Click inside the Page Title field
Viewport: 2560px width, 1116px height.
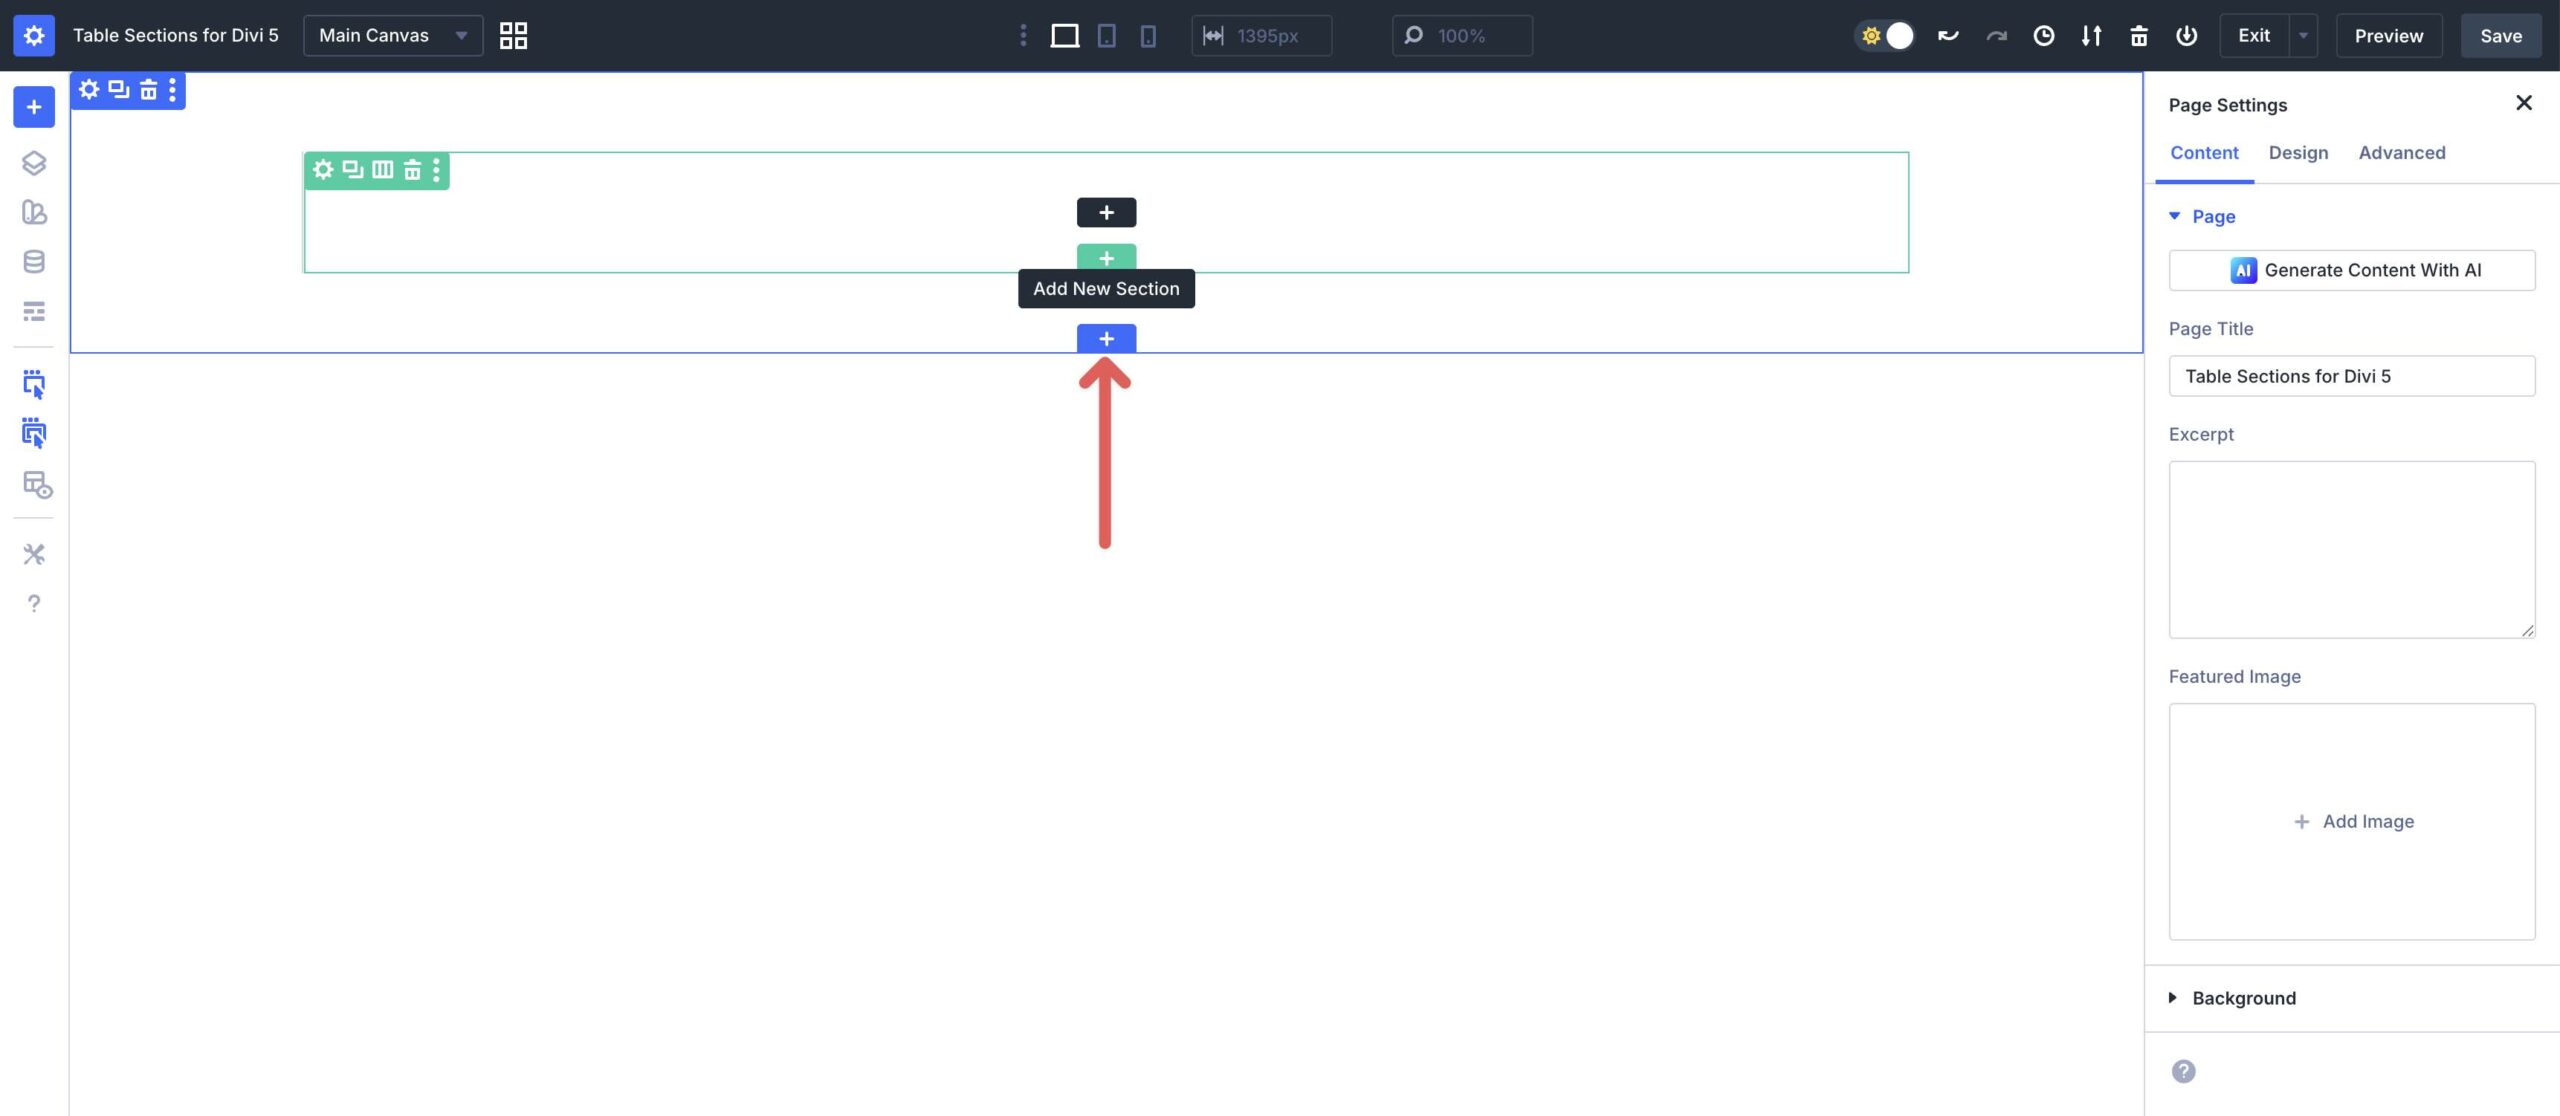click(x=2351, y=376)
